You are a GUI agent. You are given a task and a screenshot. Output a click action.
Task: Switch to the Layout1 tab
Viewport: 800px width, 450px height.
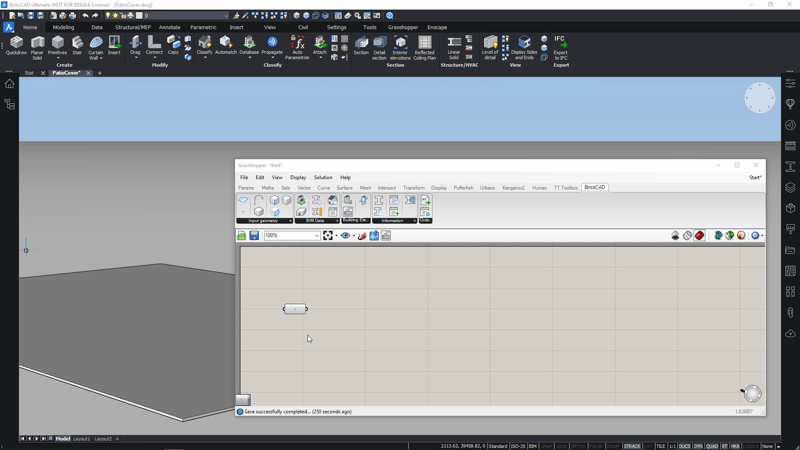coord(81,439)
